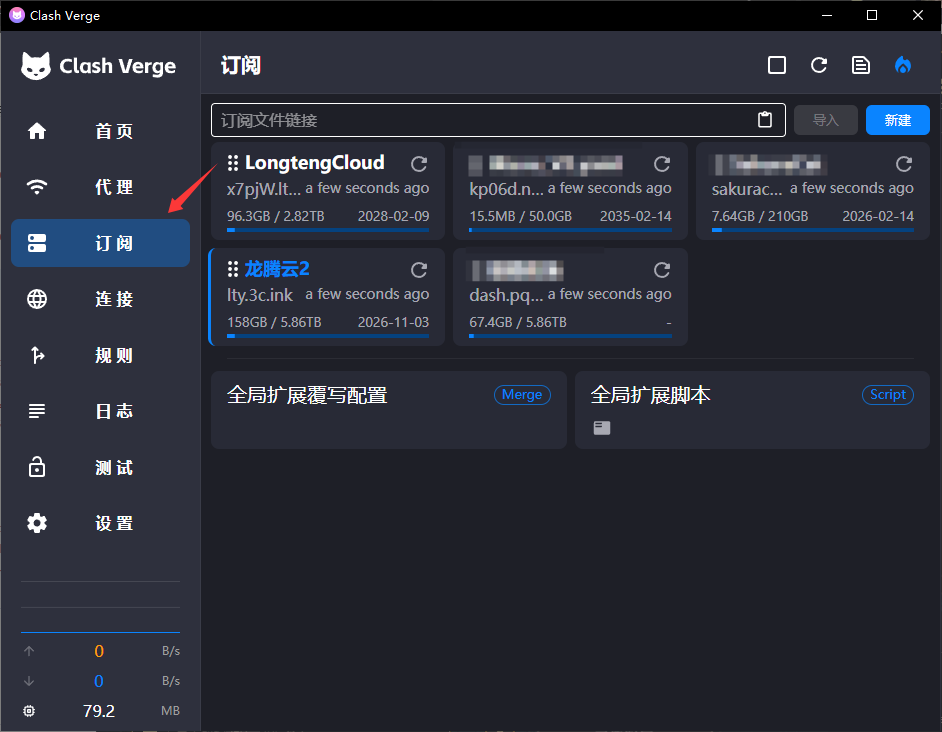The width and height of the screenshot is (942, 732).
Task: Open the 连接 connections page
Action: point(100,299)
